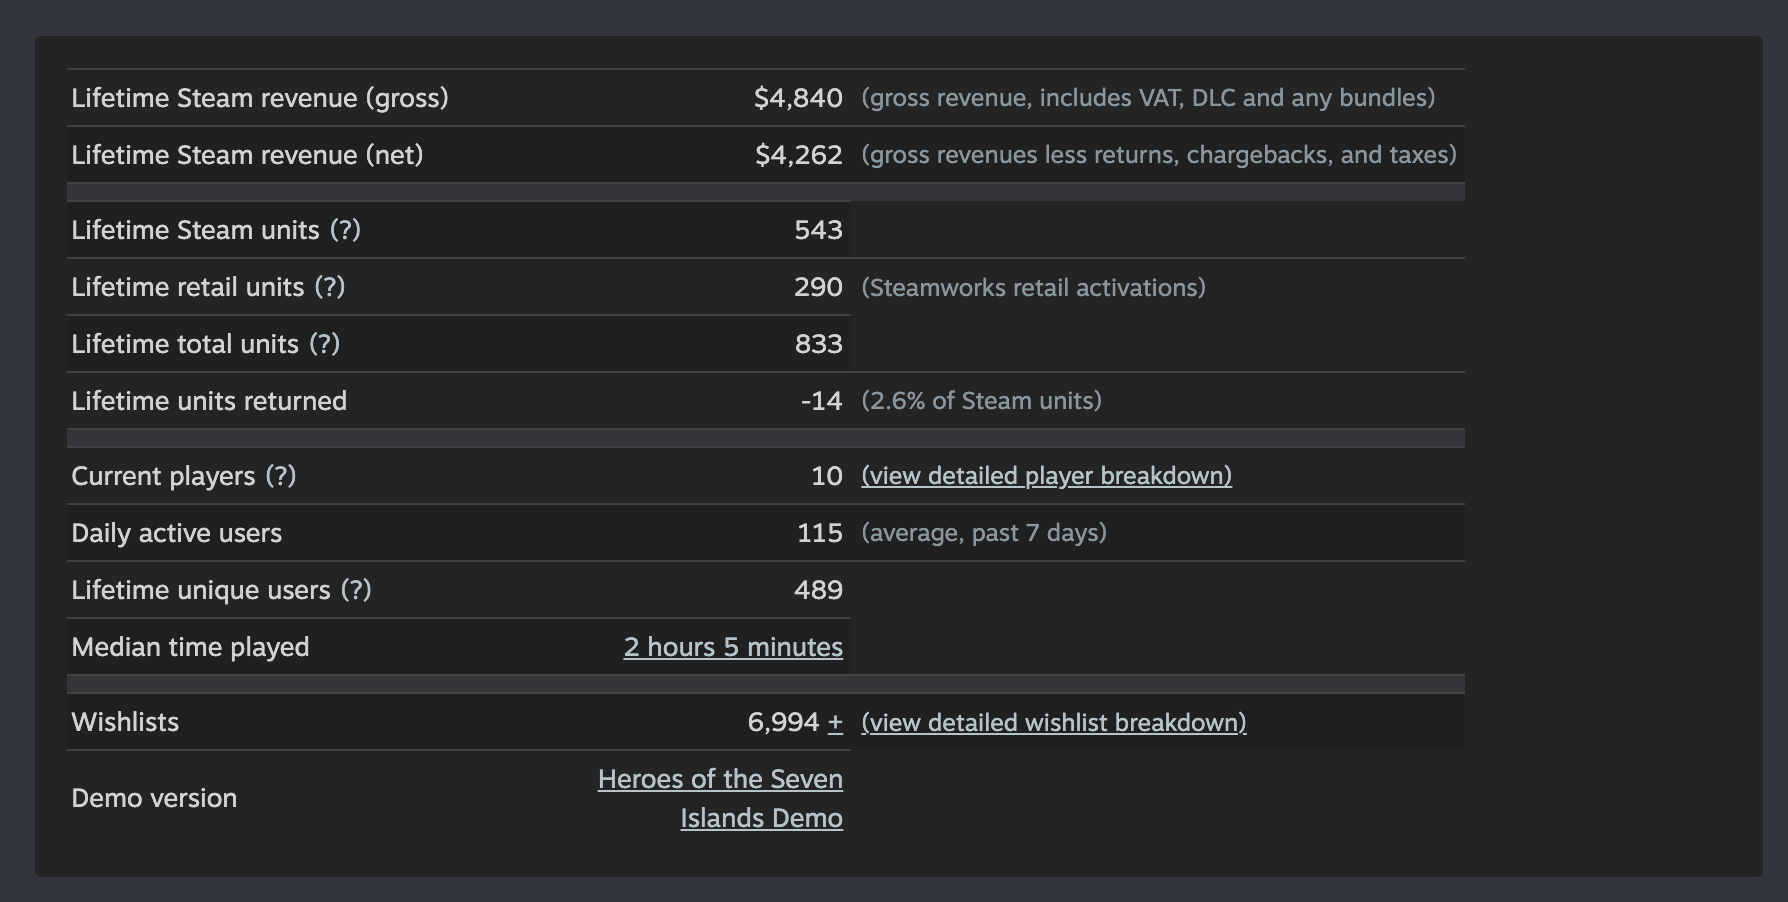1788x902 pixels.
Task: Click the 833 lifetime total units value
Action: click(818, 344)
